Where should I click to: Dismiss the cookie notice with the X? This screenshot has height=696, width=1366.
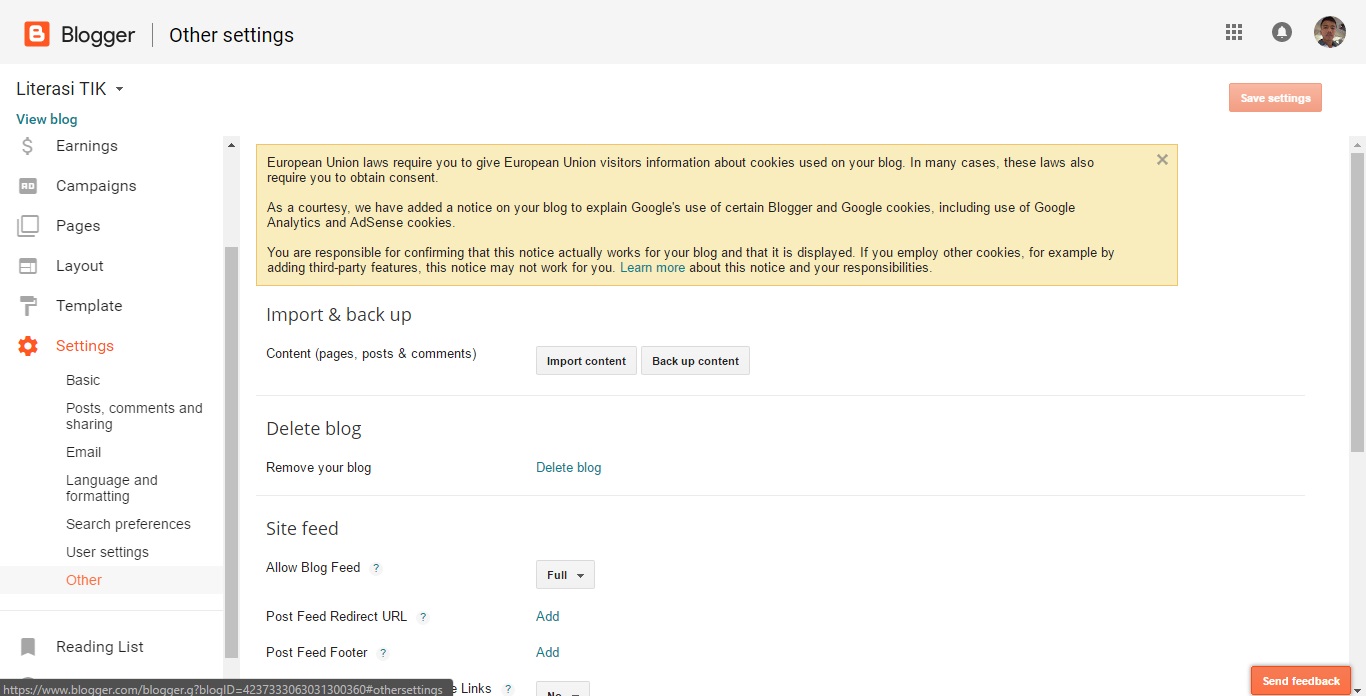[x=1162, y=159]
